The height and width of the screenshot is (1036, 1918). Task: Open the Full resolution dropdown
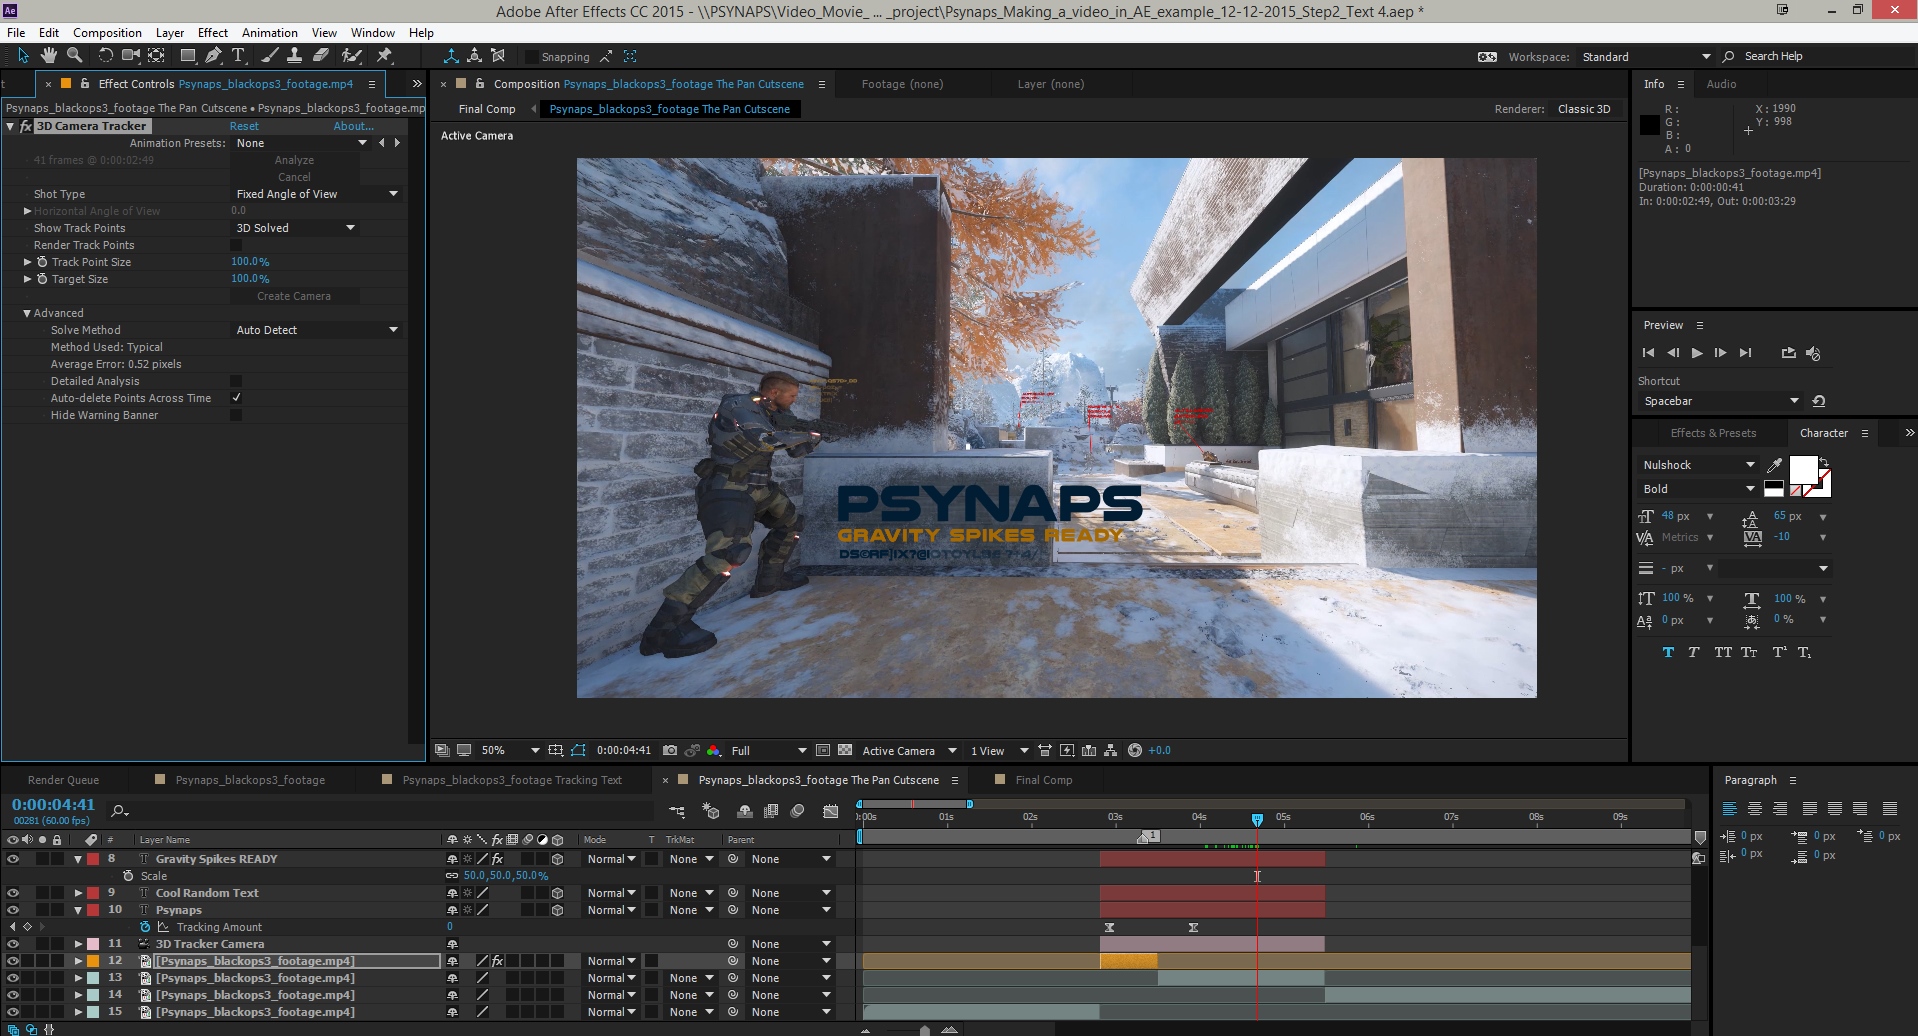768,750
